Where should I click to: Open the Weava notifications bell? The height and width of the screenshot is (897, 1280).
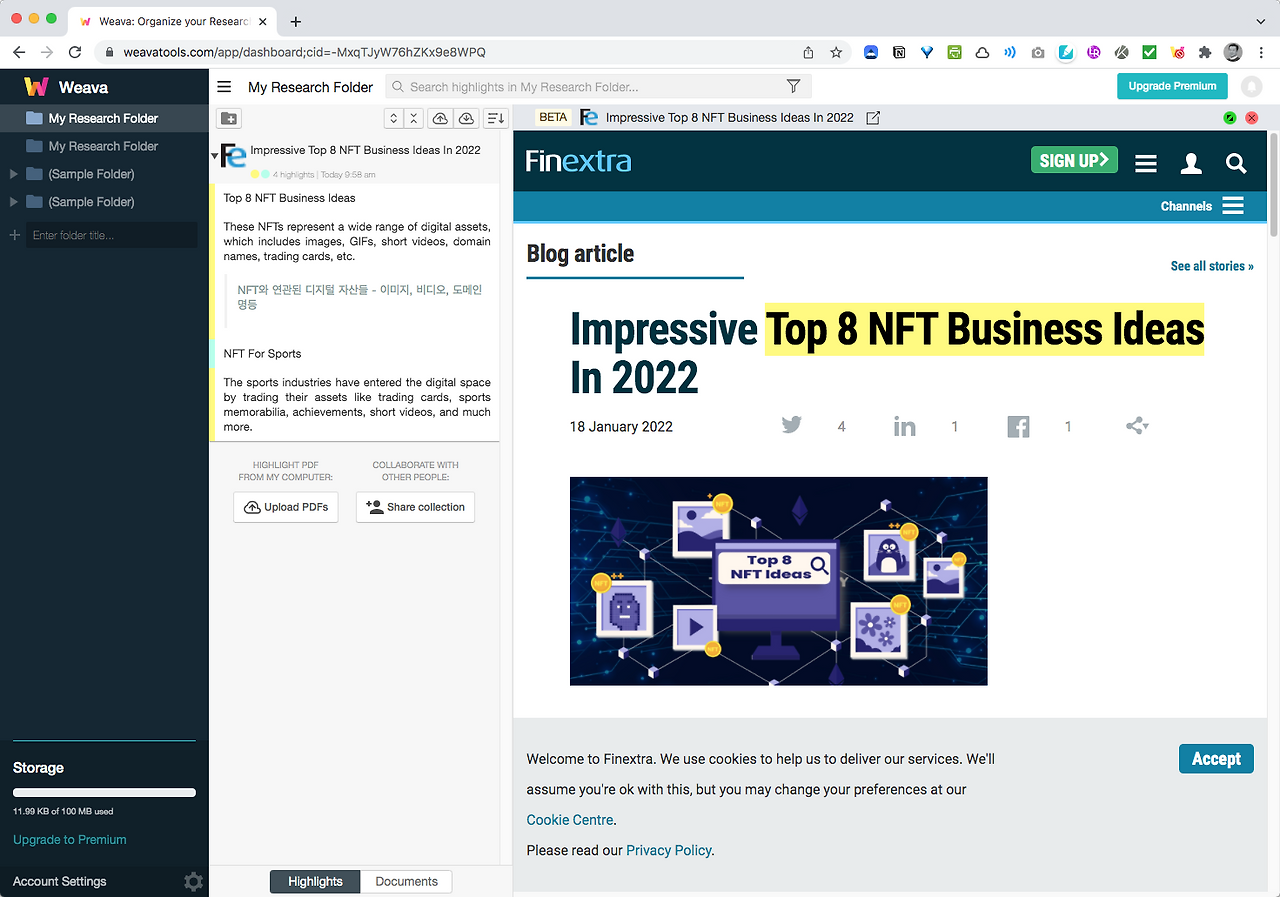click(1251, 87)
